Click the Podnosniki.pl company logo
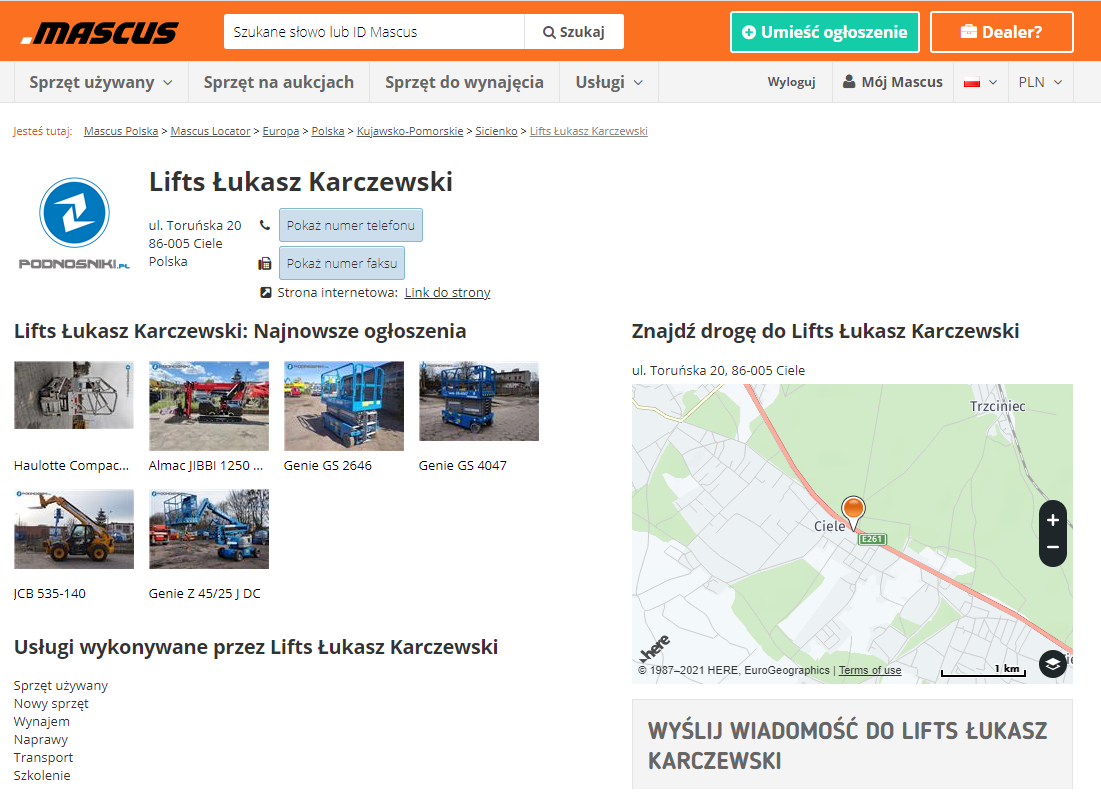Image resolution: width=1101 pixels, height=793 pixels. (x=74, y=223)
